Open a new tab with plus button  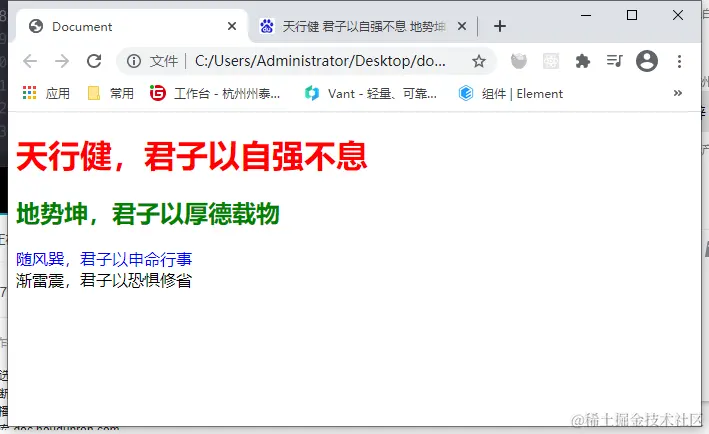[x=500, y=26]
